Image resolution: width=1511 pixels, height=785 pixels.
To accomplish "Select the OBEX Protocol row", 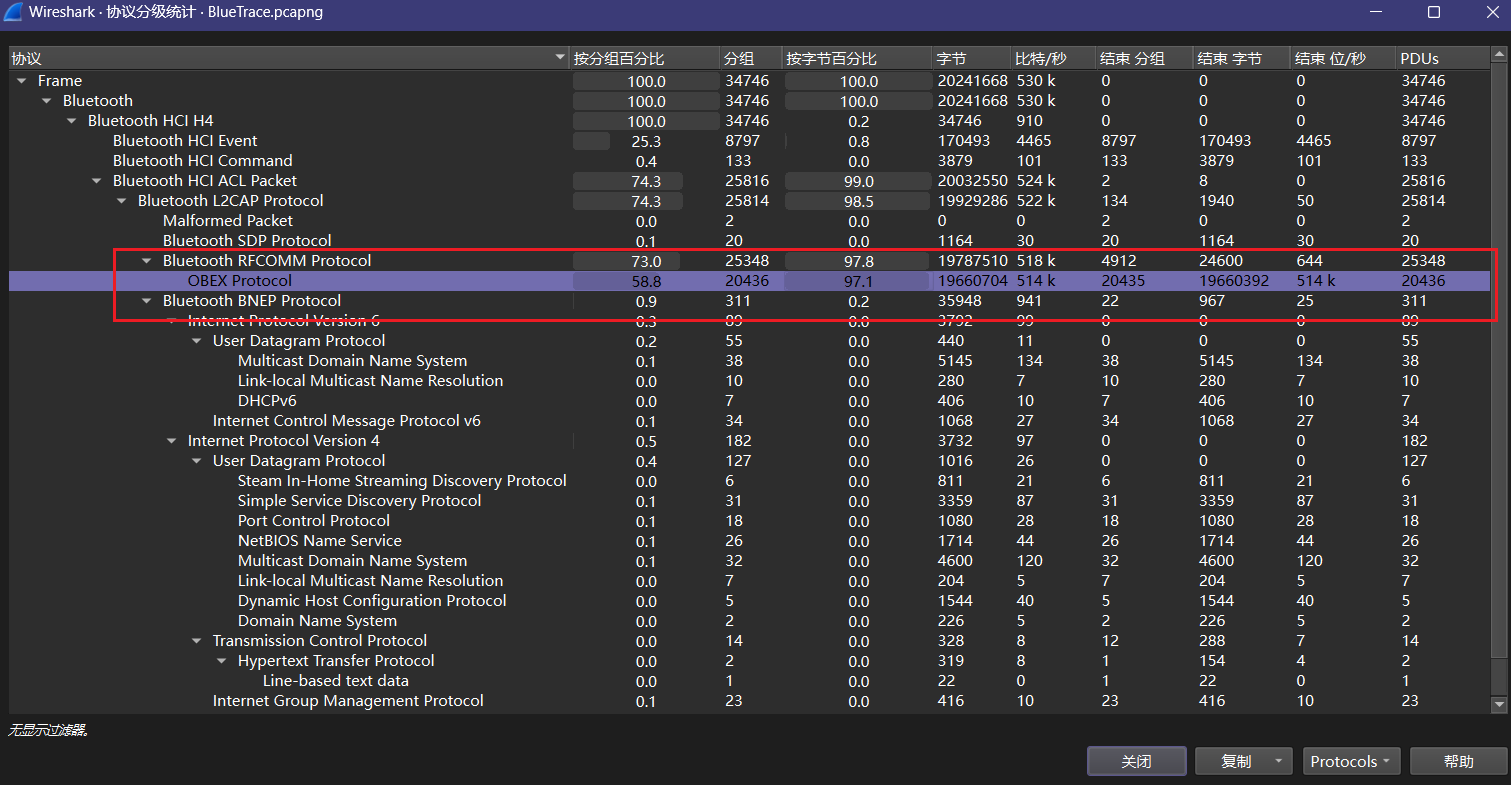I will [x=240, y=281].
